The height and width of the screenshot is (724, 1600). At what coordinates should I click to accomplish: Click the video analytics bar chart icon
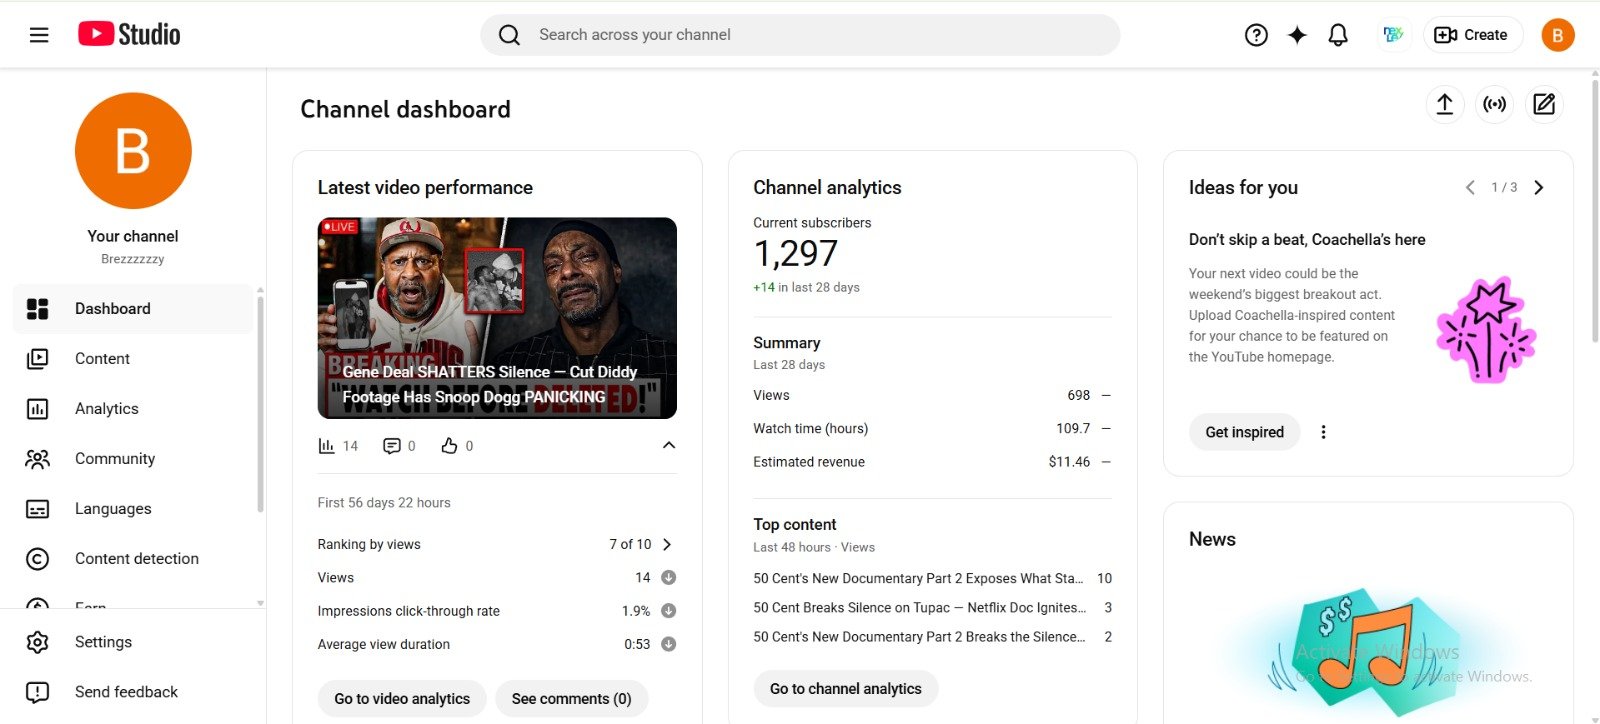pos(327,446)
